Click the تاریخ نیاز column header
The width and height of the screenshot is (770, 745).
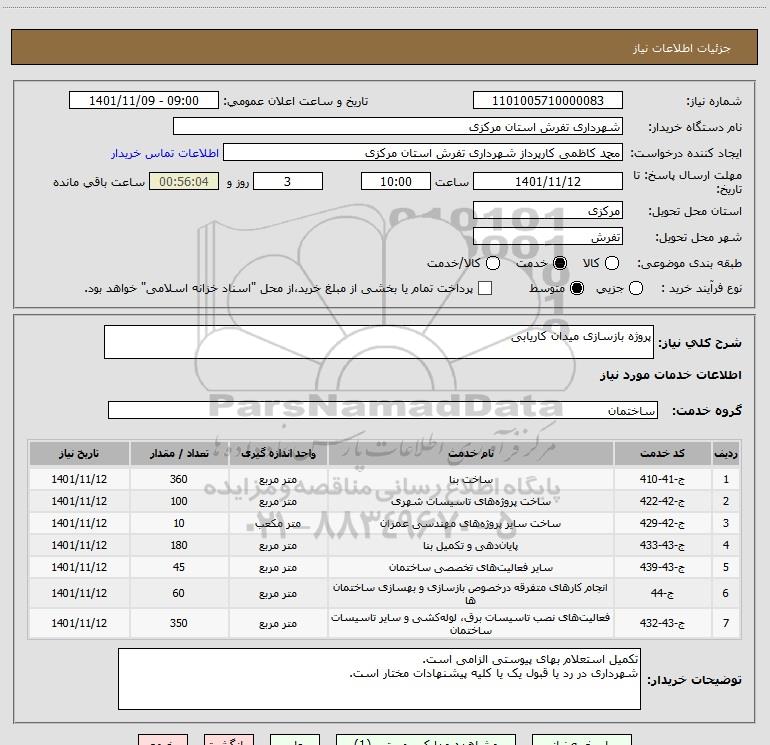[79, 453]
